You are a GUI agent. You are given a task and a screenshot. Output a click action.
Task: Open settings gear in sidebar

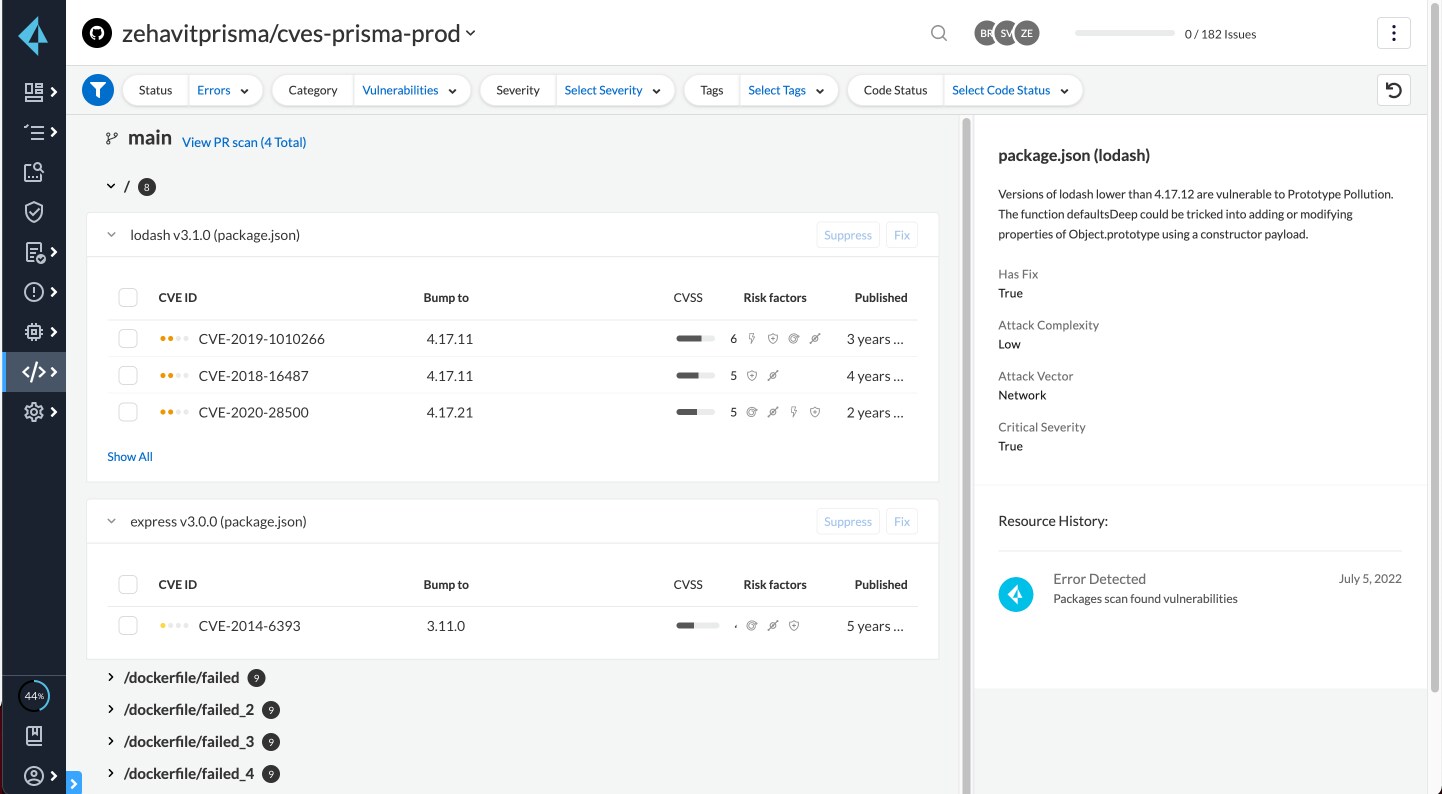(34, 412)
